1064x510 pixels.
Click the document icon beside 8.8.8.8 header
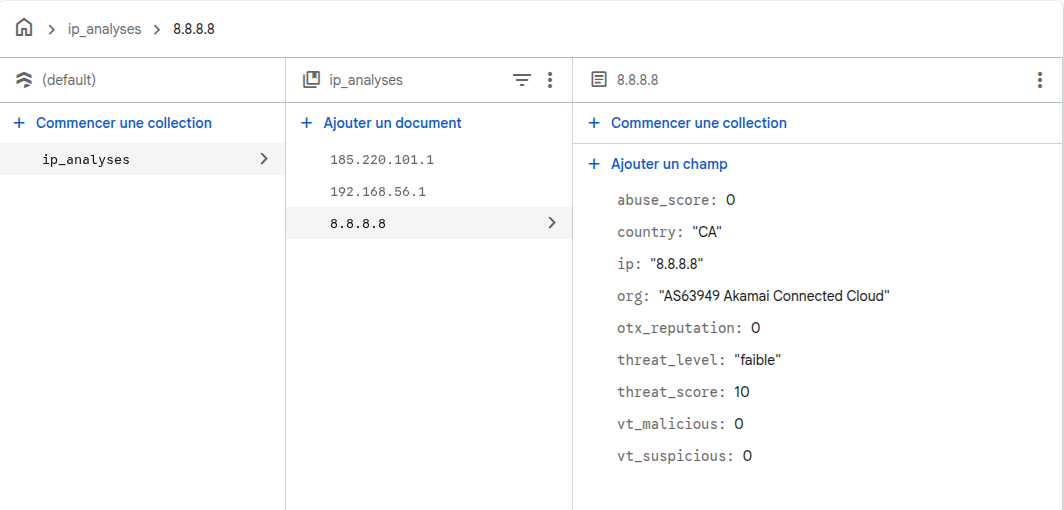[599, 80]
